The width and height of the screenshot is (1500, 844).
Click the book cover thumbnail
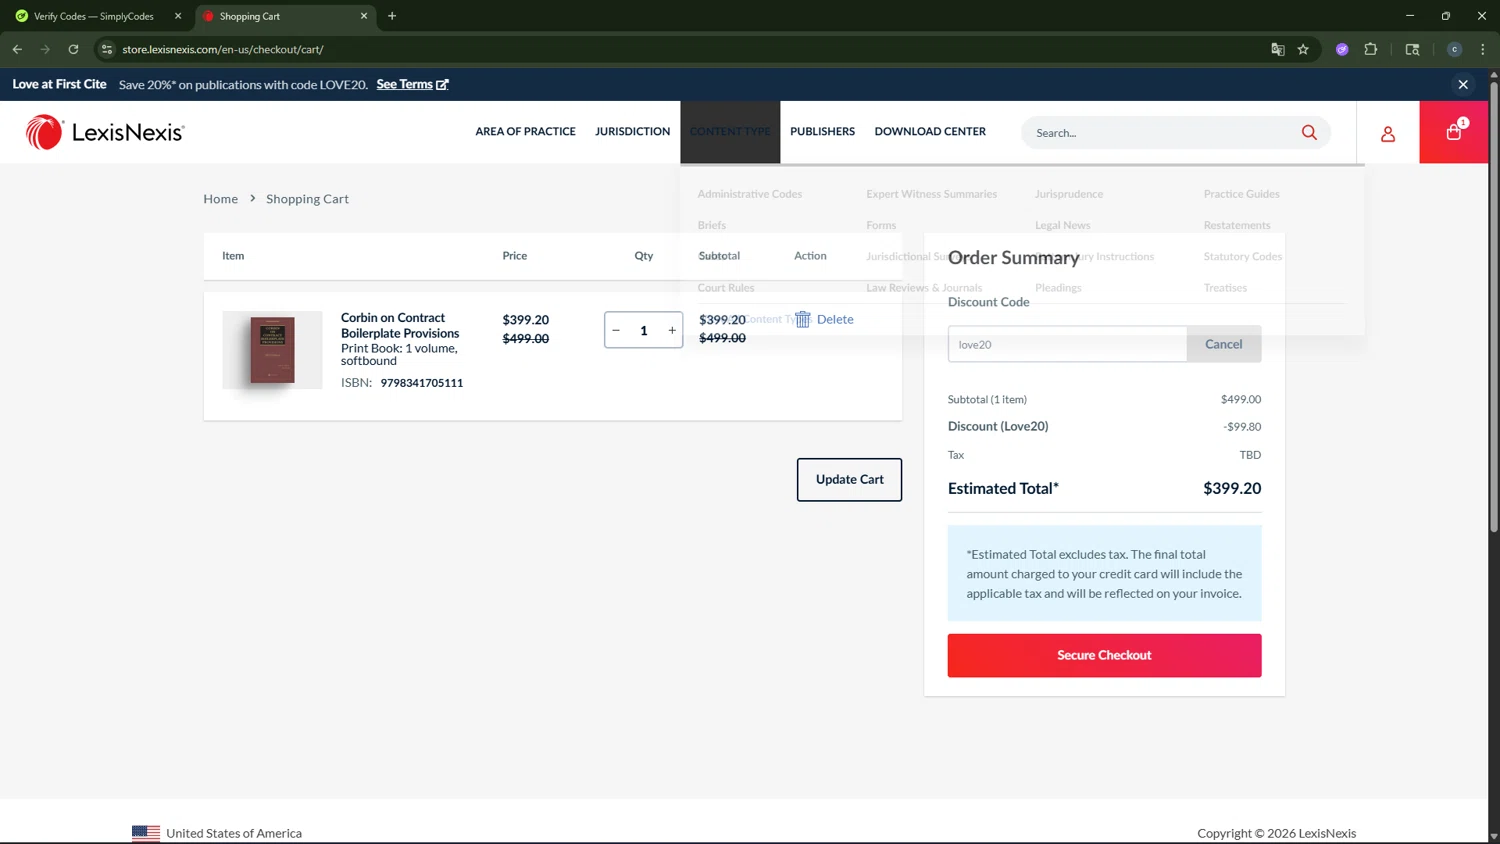[272, 350]
